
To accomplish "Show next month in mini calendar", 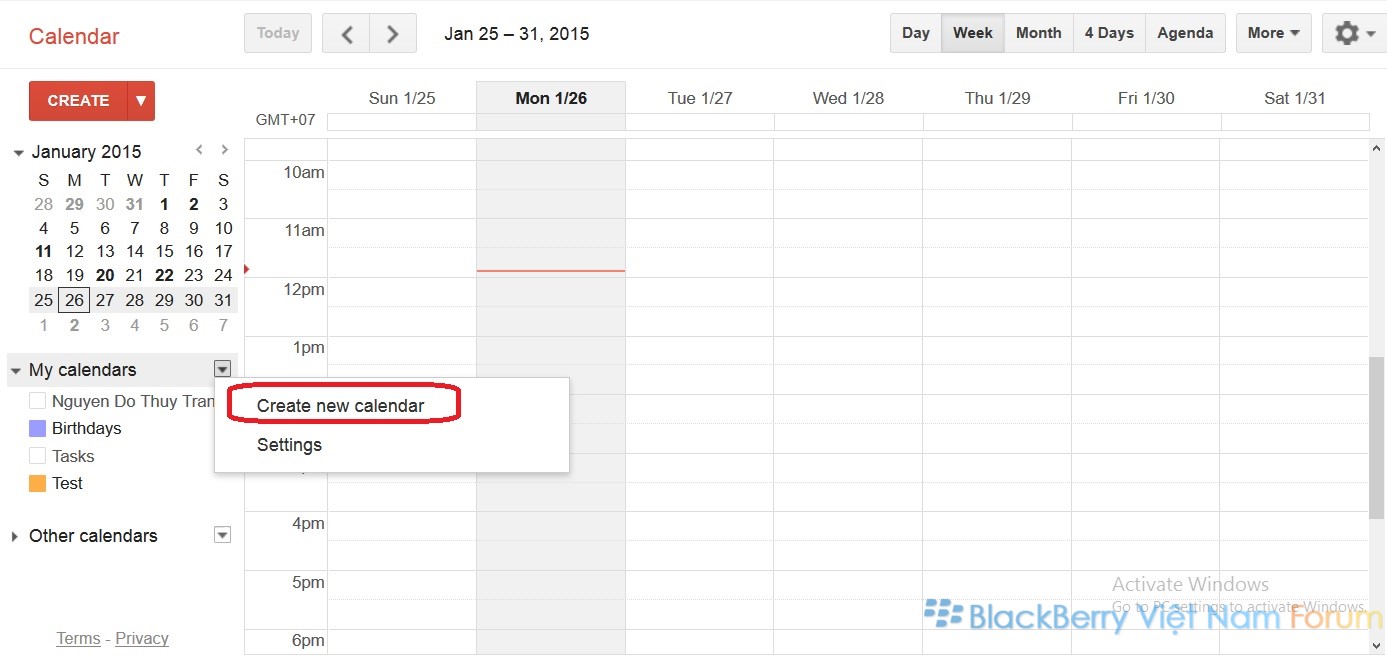I will [x=224, y=150].
